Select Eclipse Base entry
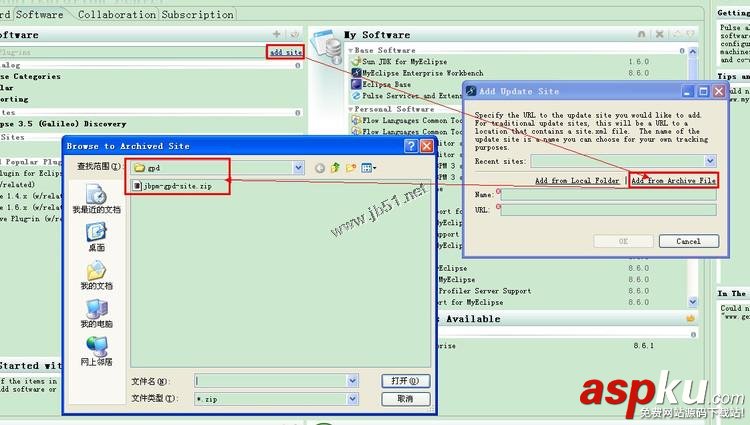 coord(386,84)
